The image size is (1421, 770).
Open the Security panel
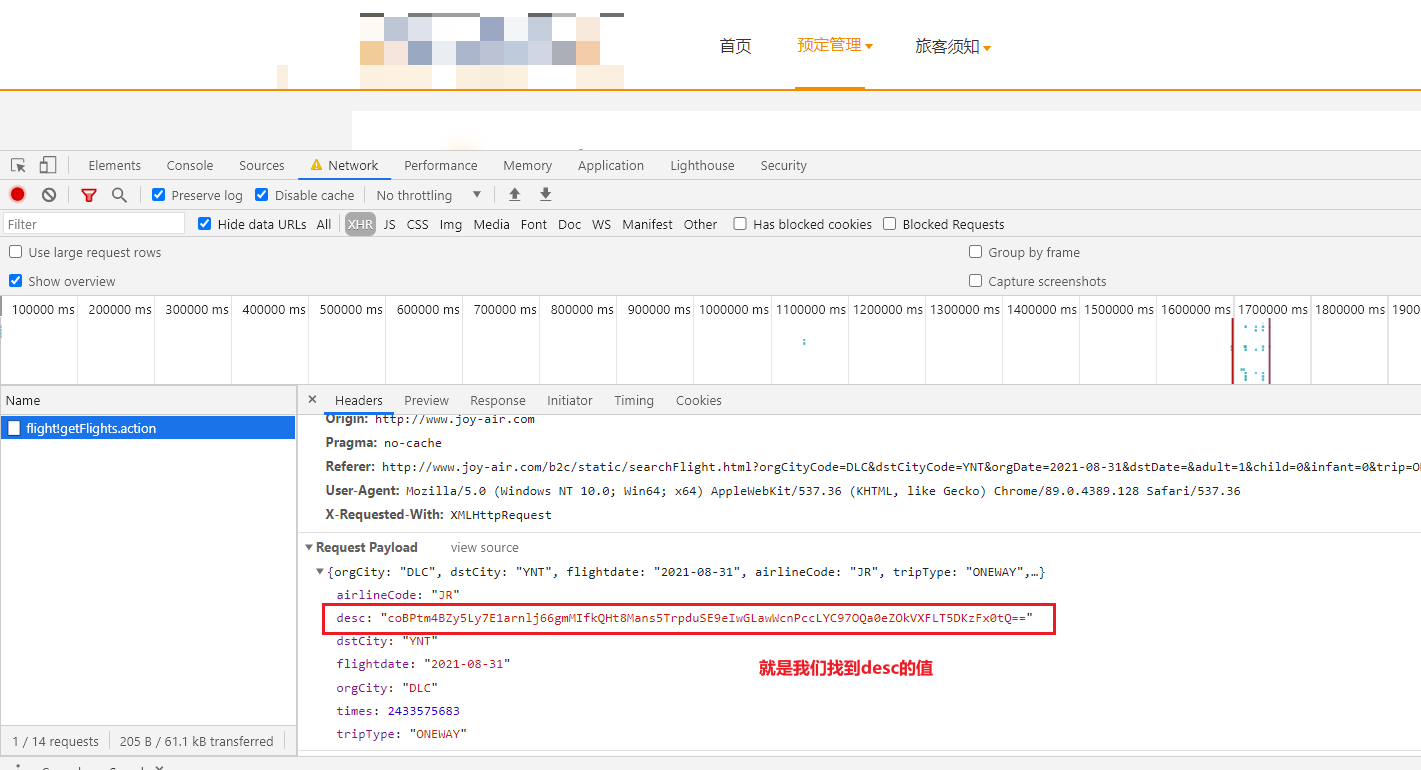point(784,165)
